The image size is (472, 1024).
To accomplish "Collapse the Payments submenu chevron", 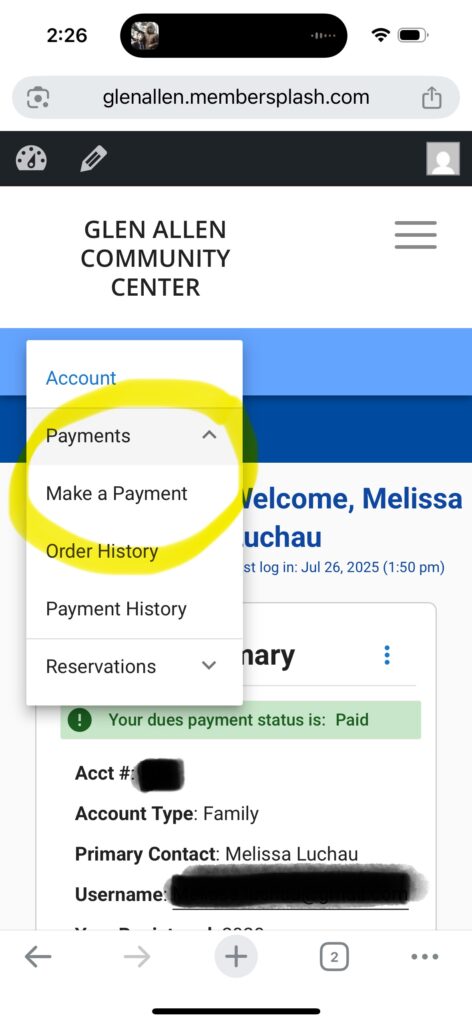I will (x=209, y=435).
